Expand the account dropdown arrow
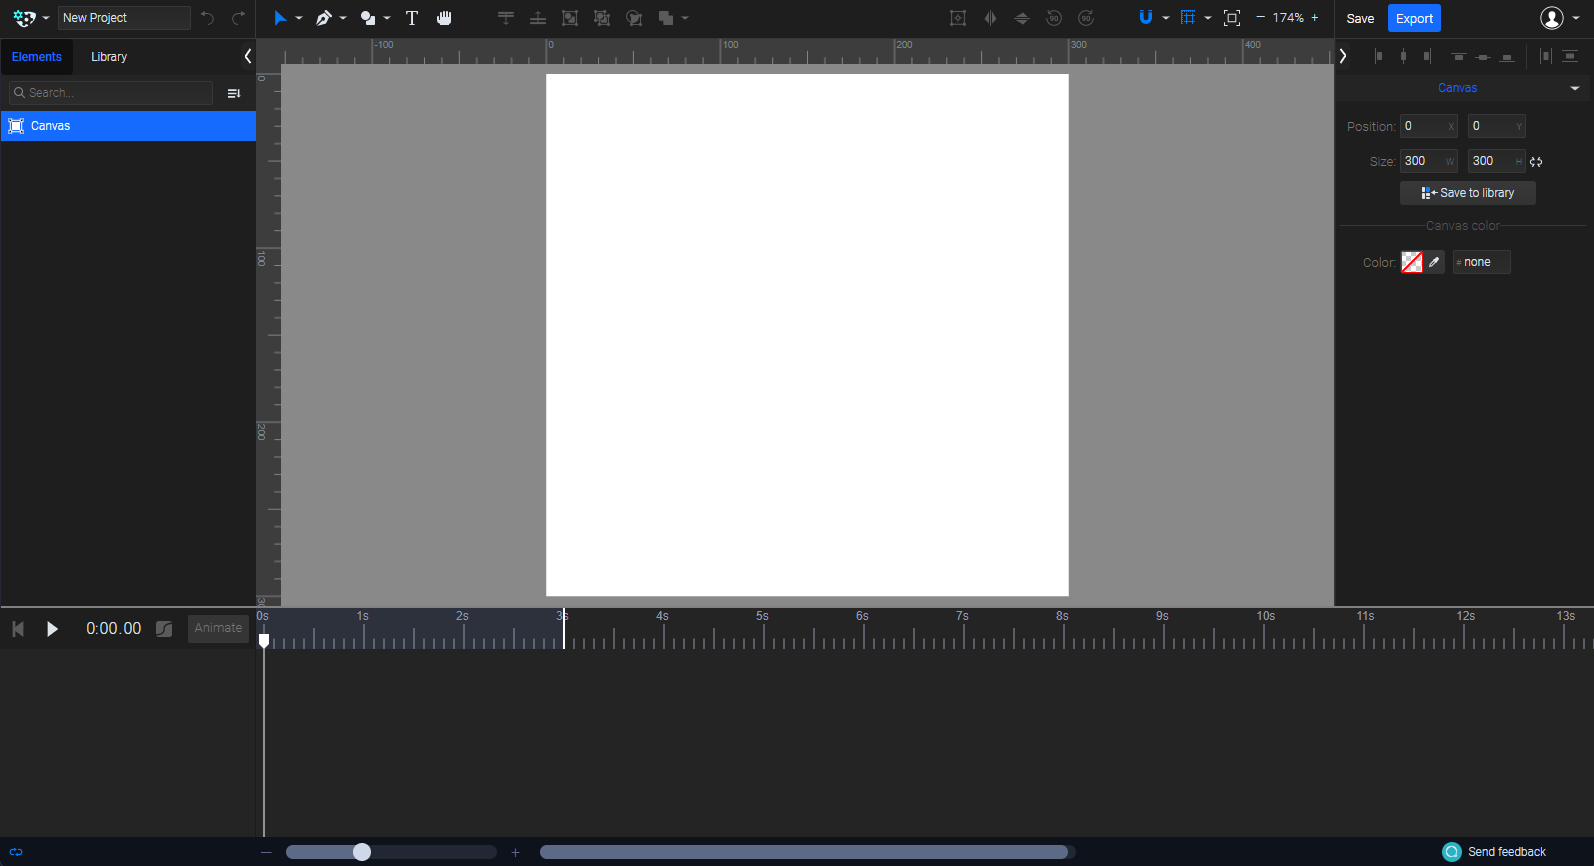Viewport: 1594px width, 866px height. [1576, 18]
